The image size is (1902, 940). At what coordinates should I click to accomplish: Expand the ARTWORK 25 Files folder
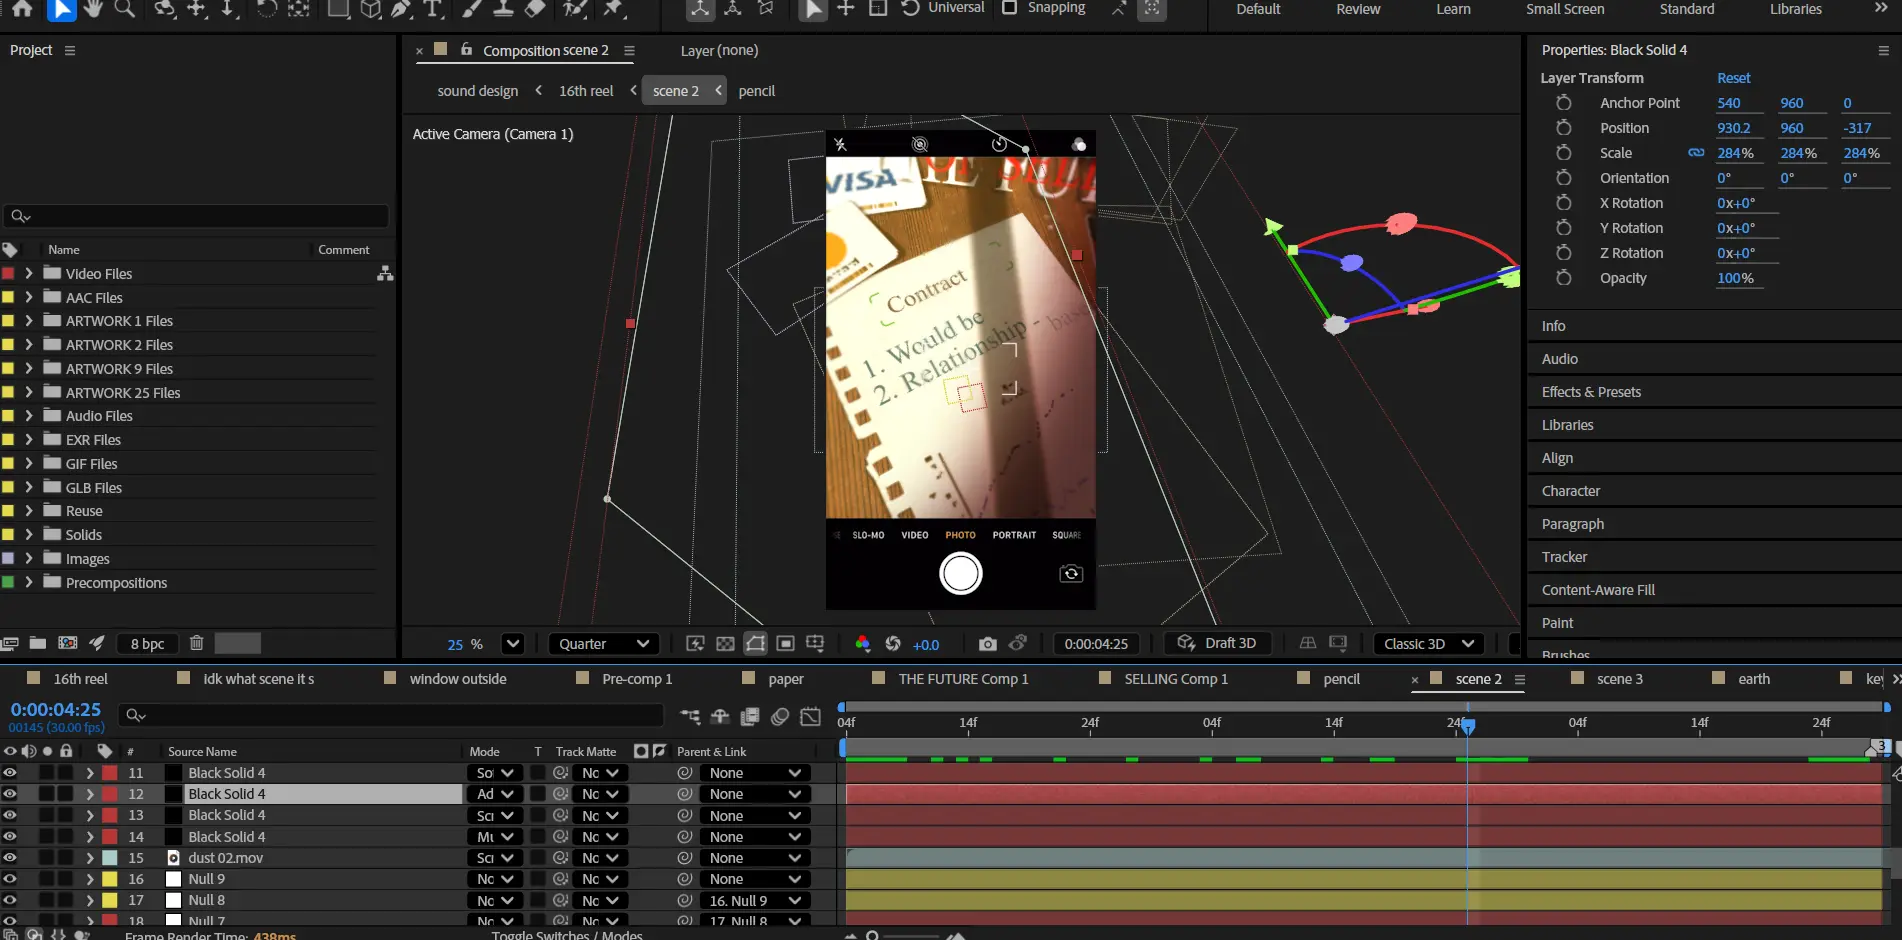(29, 392)
